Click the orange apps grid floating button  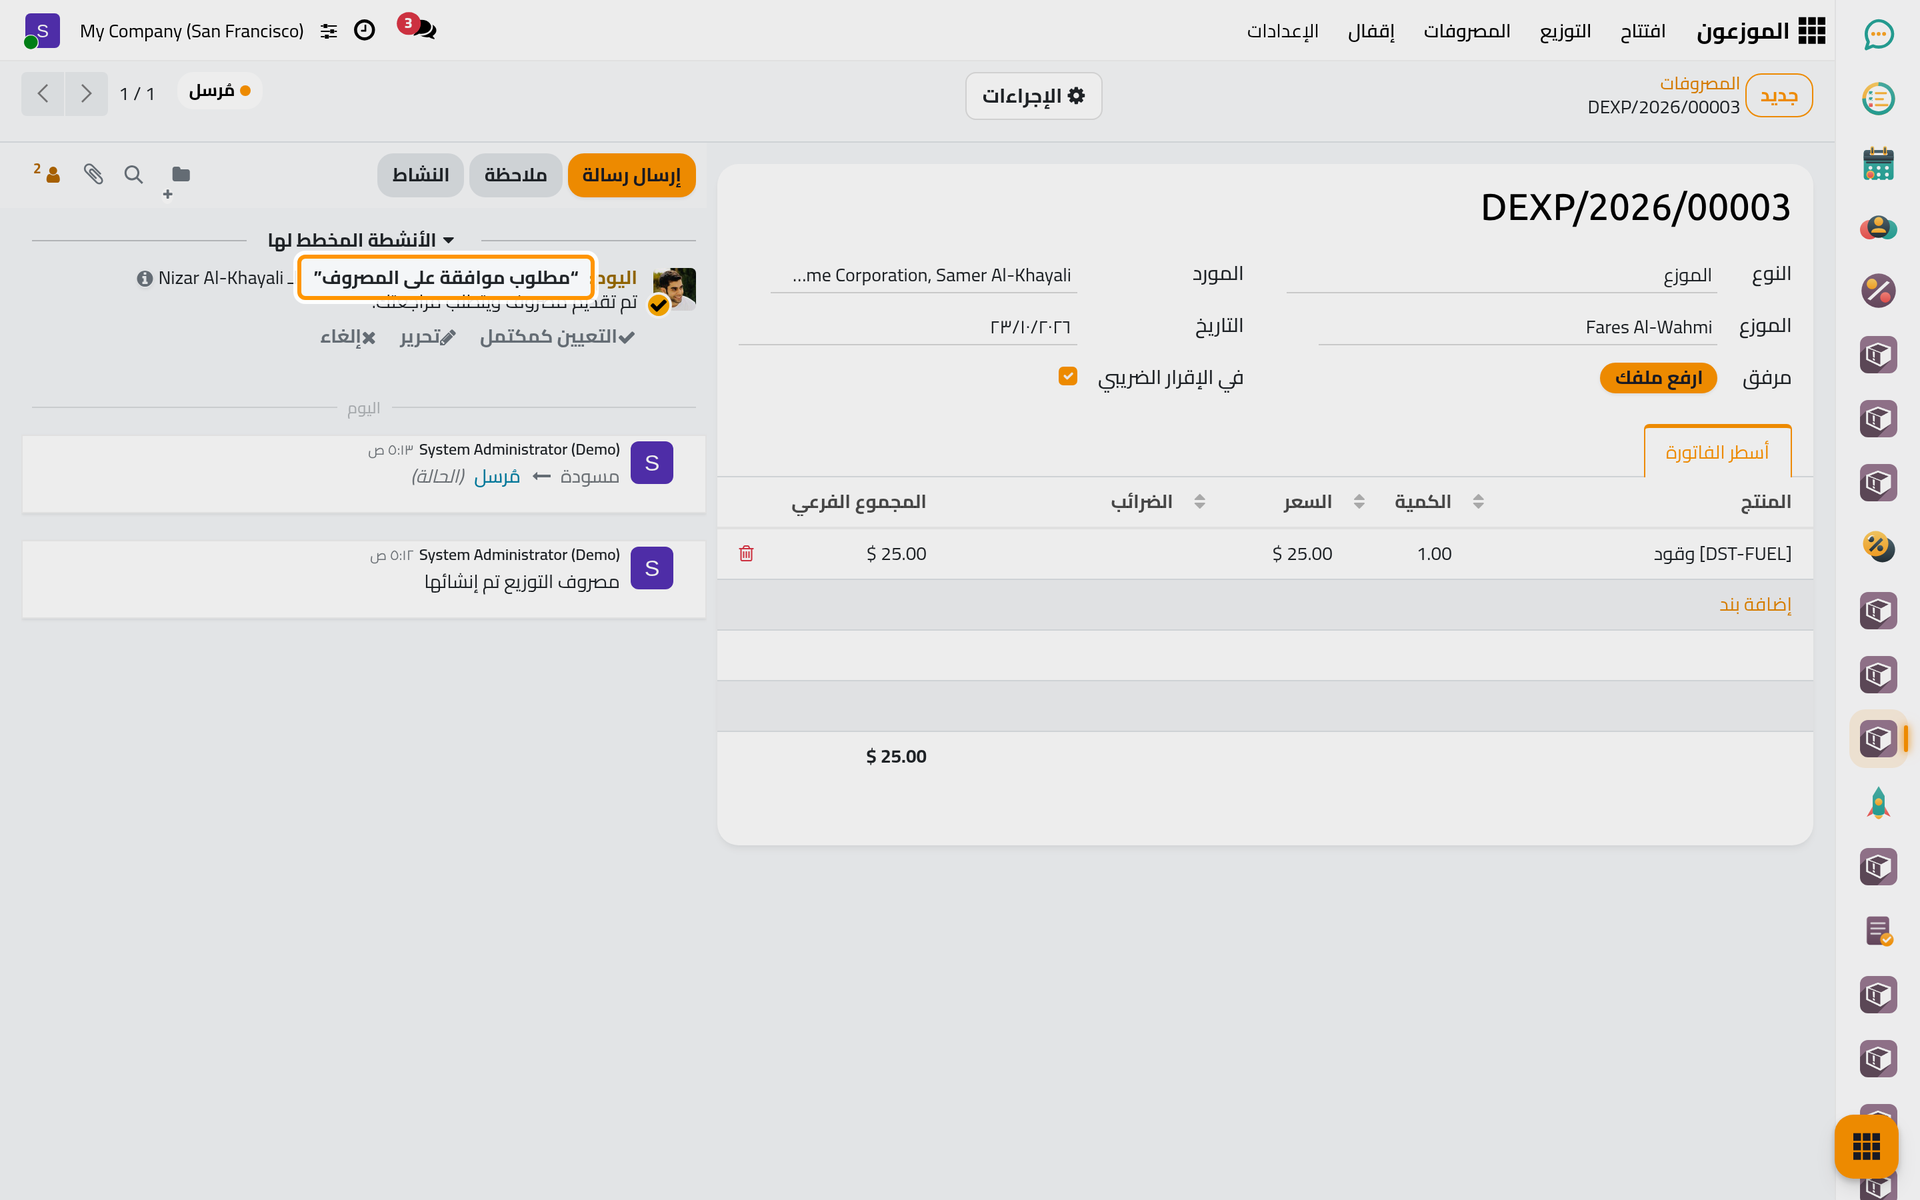coord(1866,1146)
